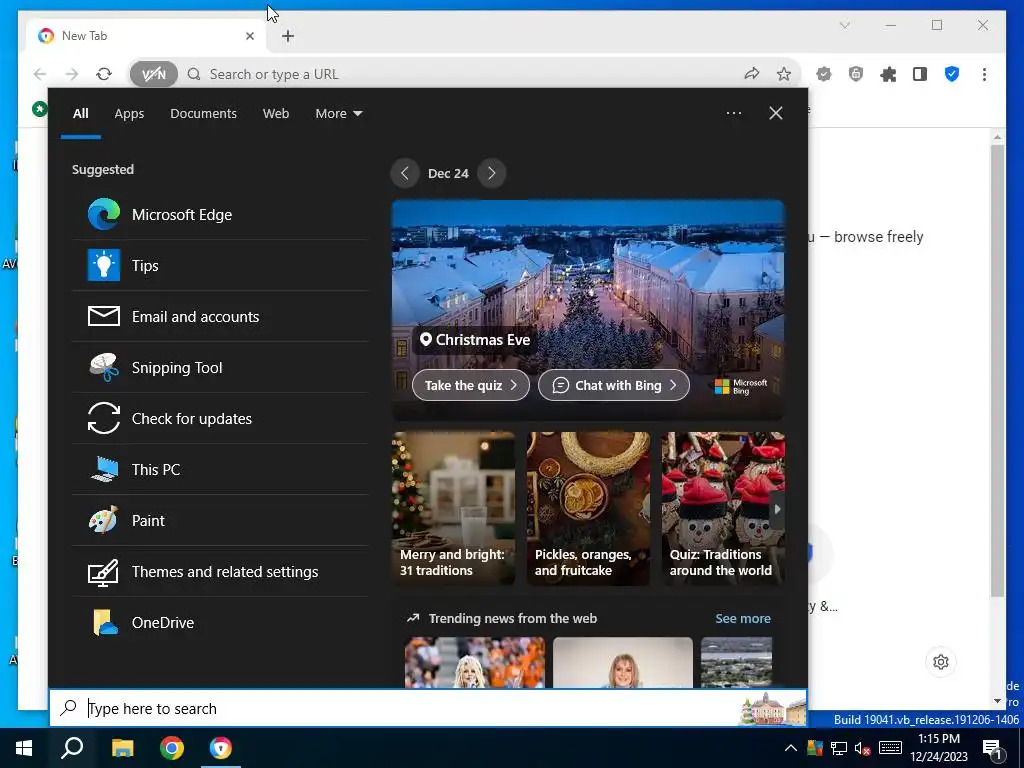Open OneDrive folder icon
This screenshot has width=1024, height=768.
(104, 622)
